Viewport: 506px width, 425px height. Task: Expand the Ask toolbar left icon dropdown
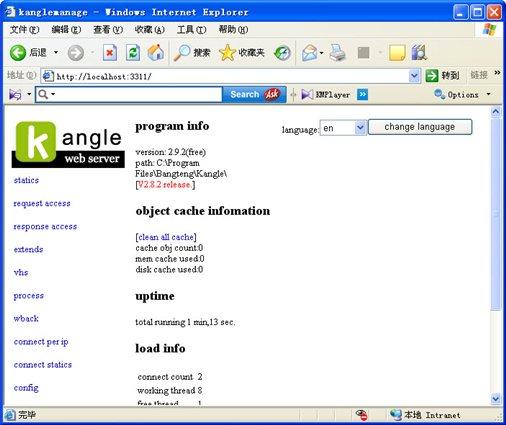tap(29, 95)
